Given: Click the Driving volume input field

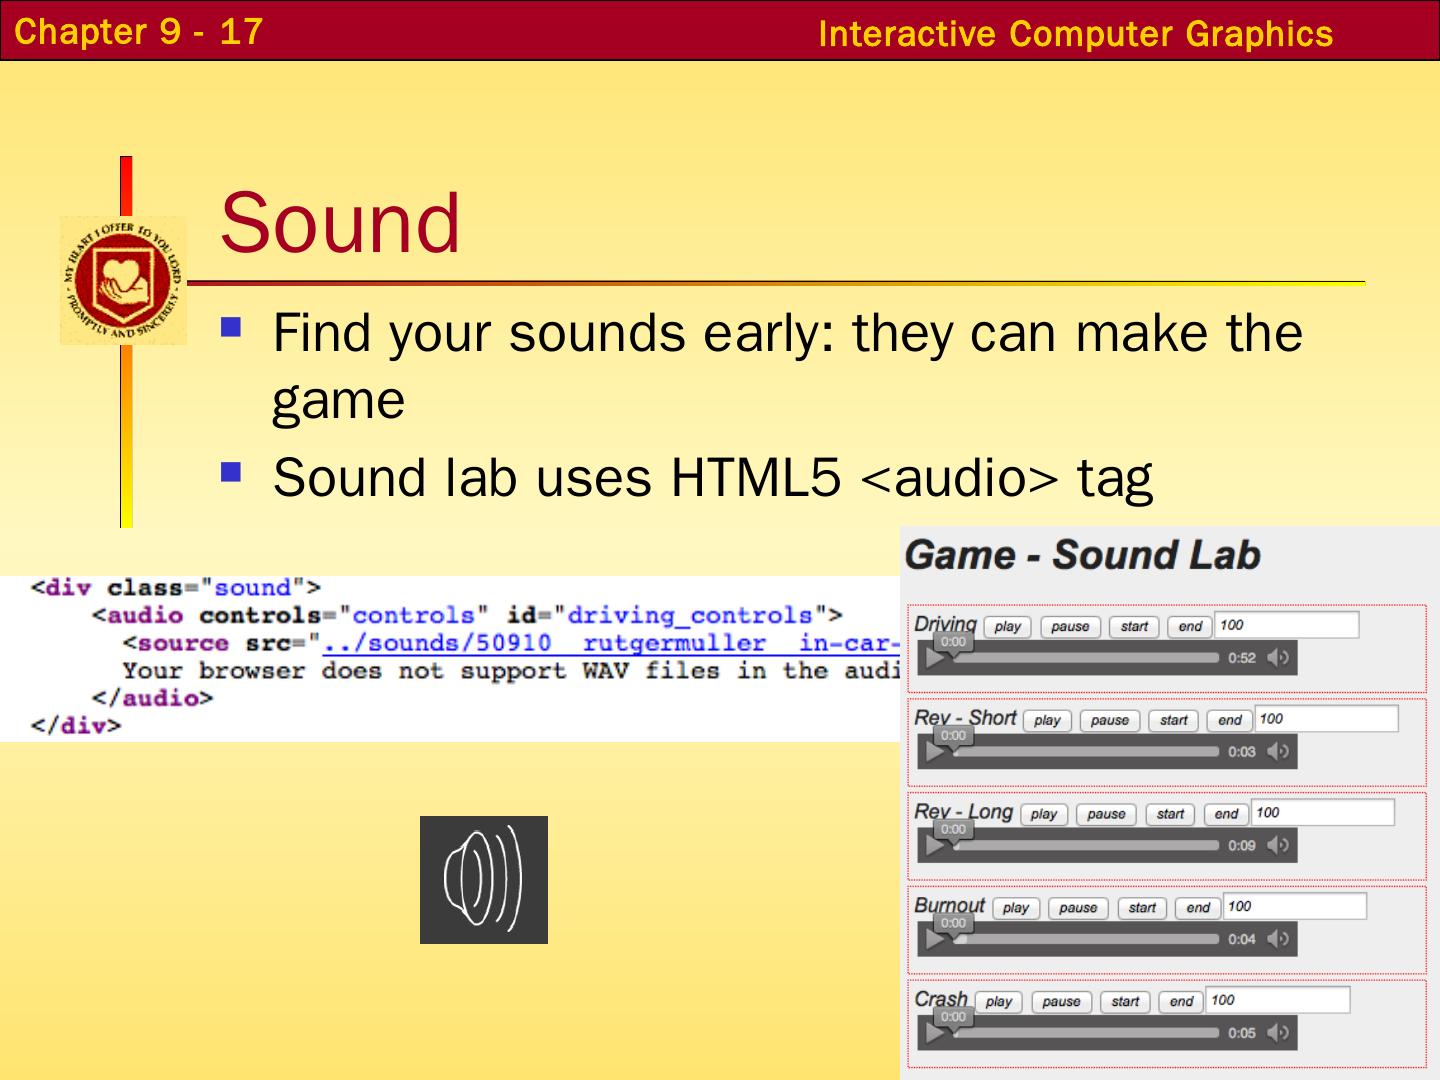Looking at the screenshot, I should (x=1286, y=625).
